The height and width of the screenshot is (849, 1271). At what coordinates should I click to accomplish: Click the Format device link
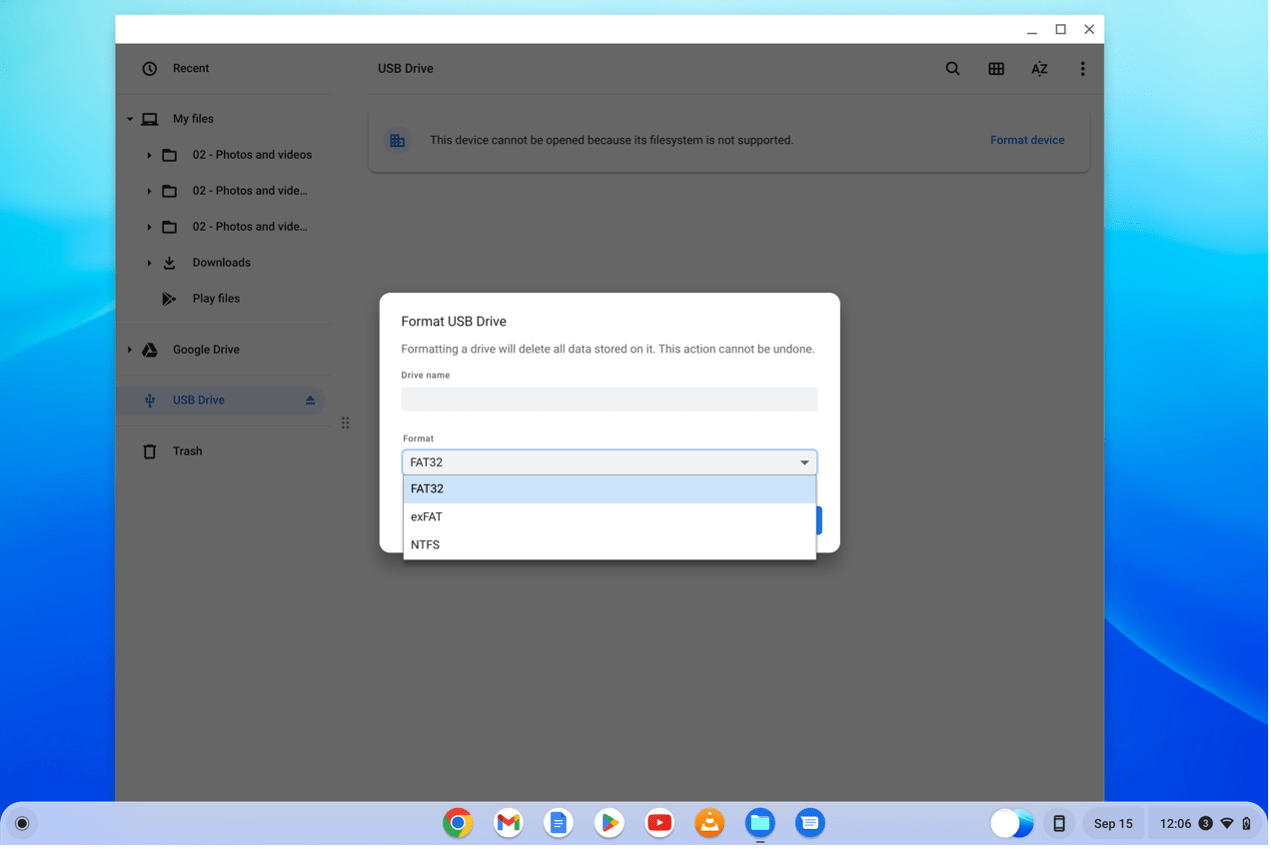1027,140
